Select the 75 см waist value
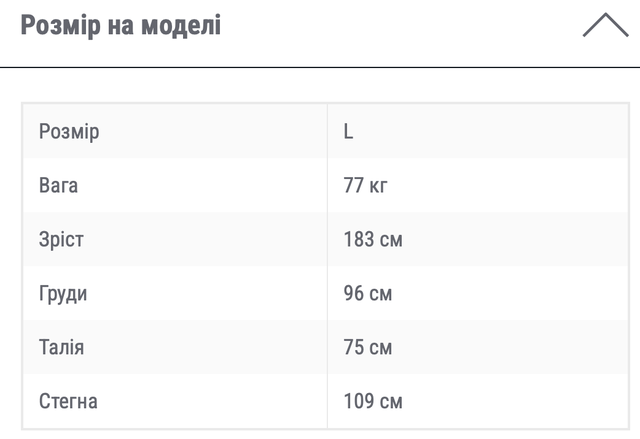The width and height of the screenshot is (640, 439). pyautogui.click(x=368, y=348)
